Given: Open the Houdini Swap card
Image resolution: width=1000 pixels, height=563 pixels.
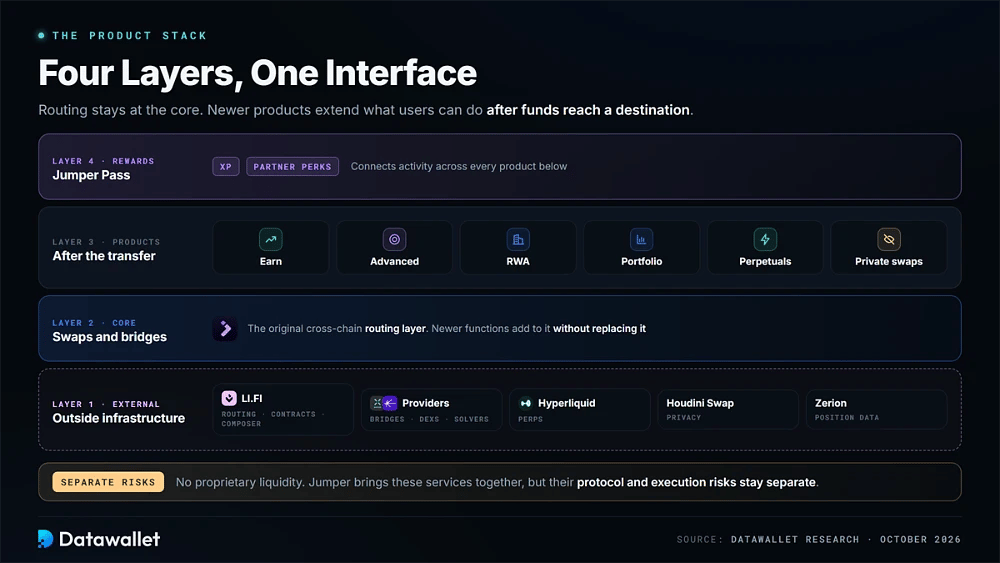Looking at the screenshot, I should (x=728, y=409).
